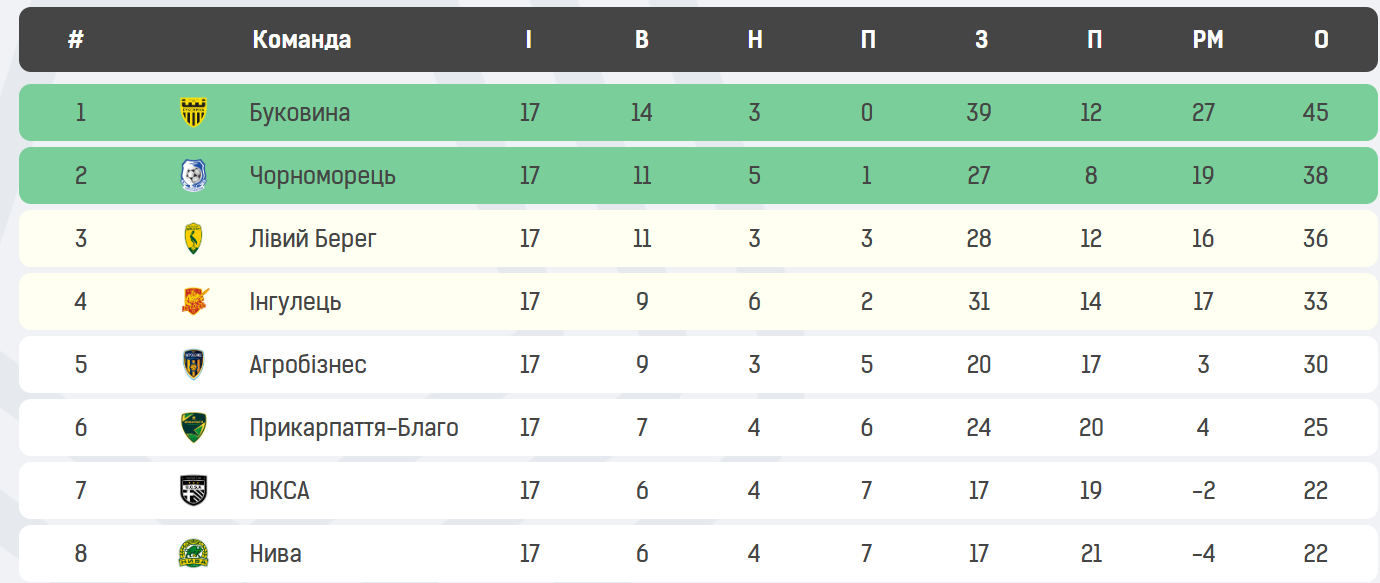The width and height of the screenshot is (1380, 583).
Task: Click the Агробізнес club badge
Action: [193, 364]
